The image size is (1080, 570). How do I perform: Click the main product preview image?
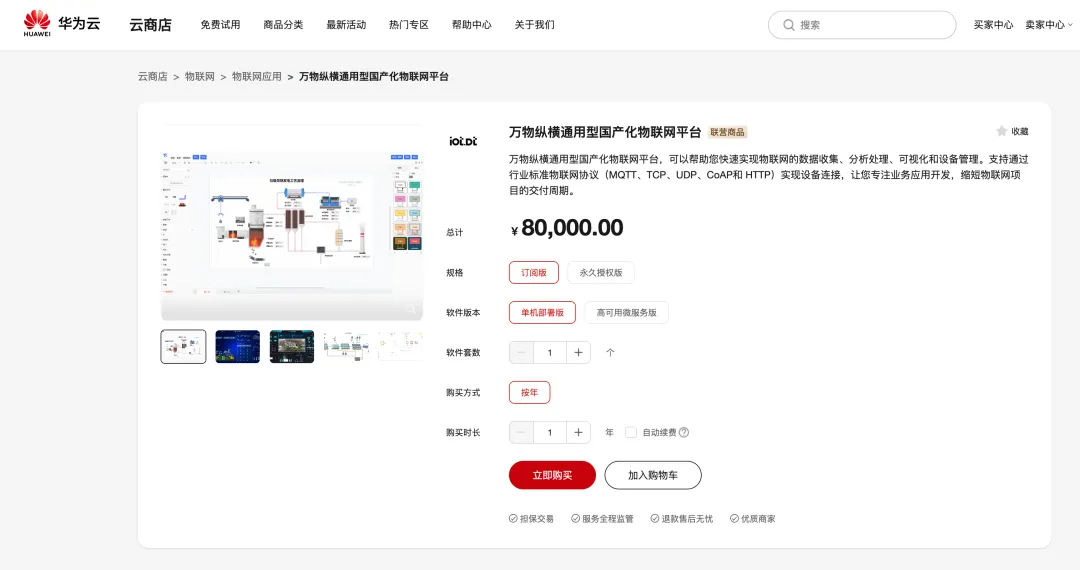(292, 223)
